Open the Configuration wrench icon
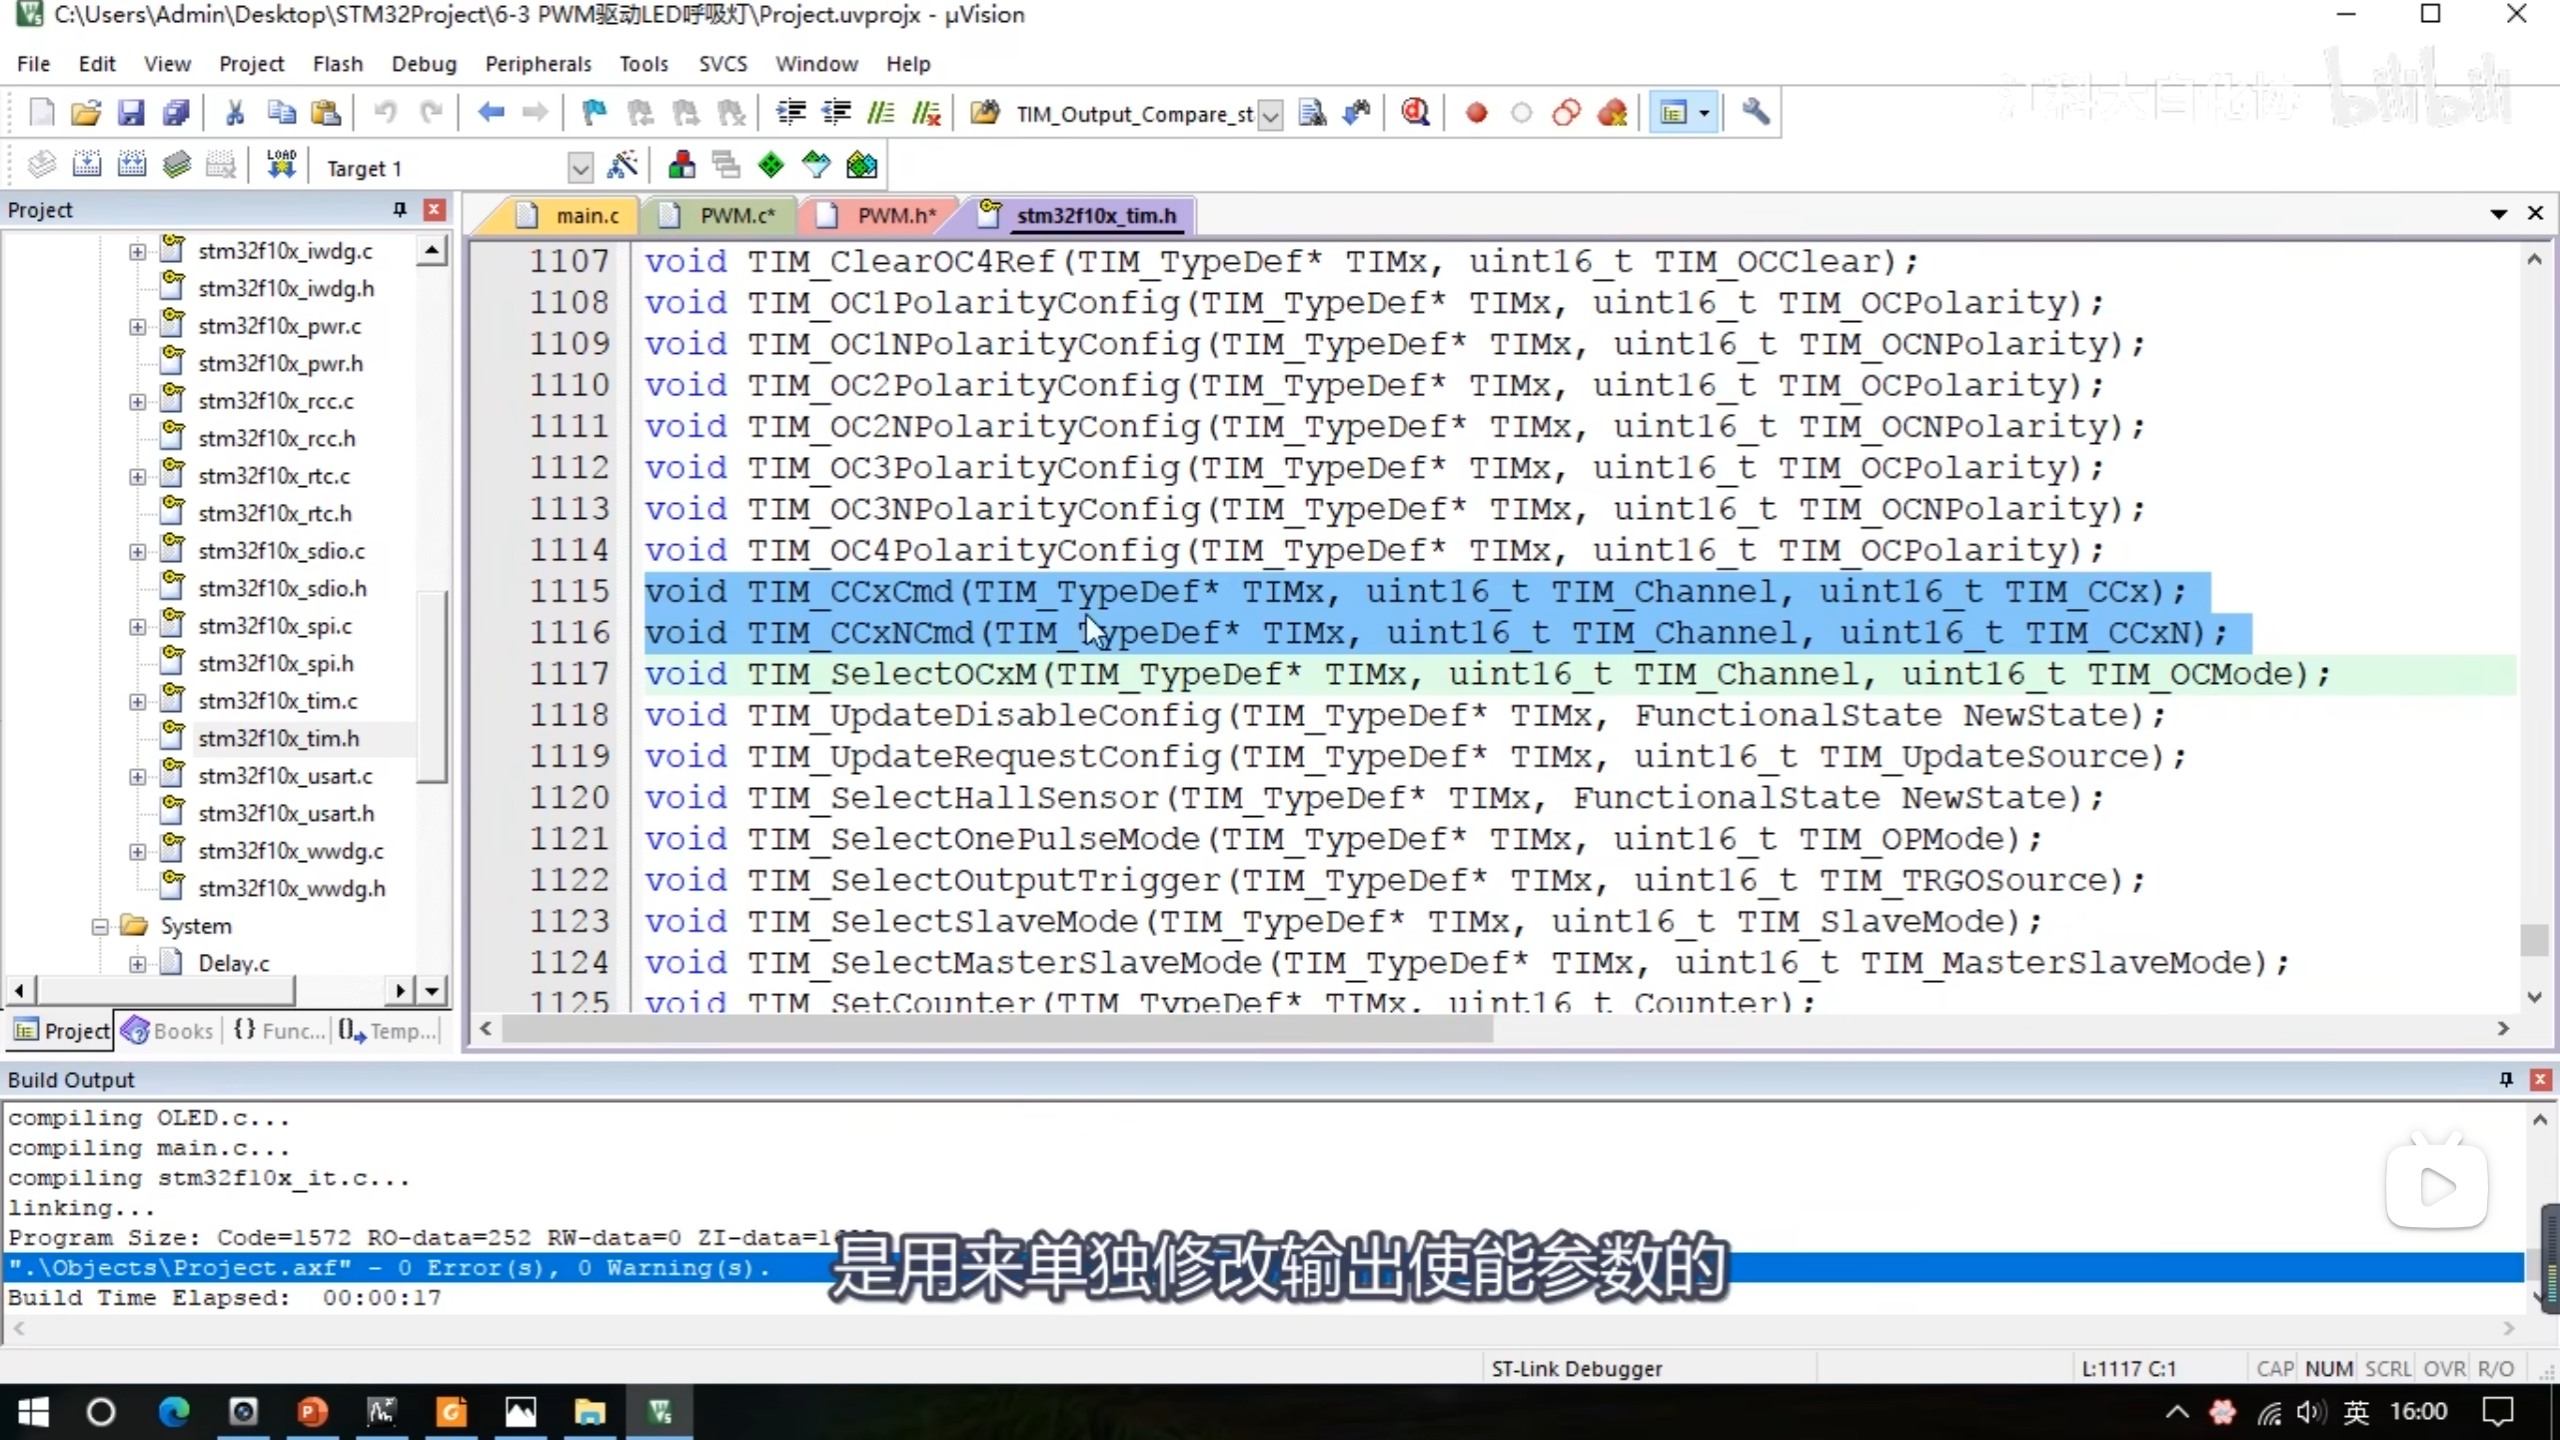The width and height of the screenshot is (2560, 1440). tap(1756, 113)
